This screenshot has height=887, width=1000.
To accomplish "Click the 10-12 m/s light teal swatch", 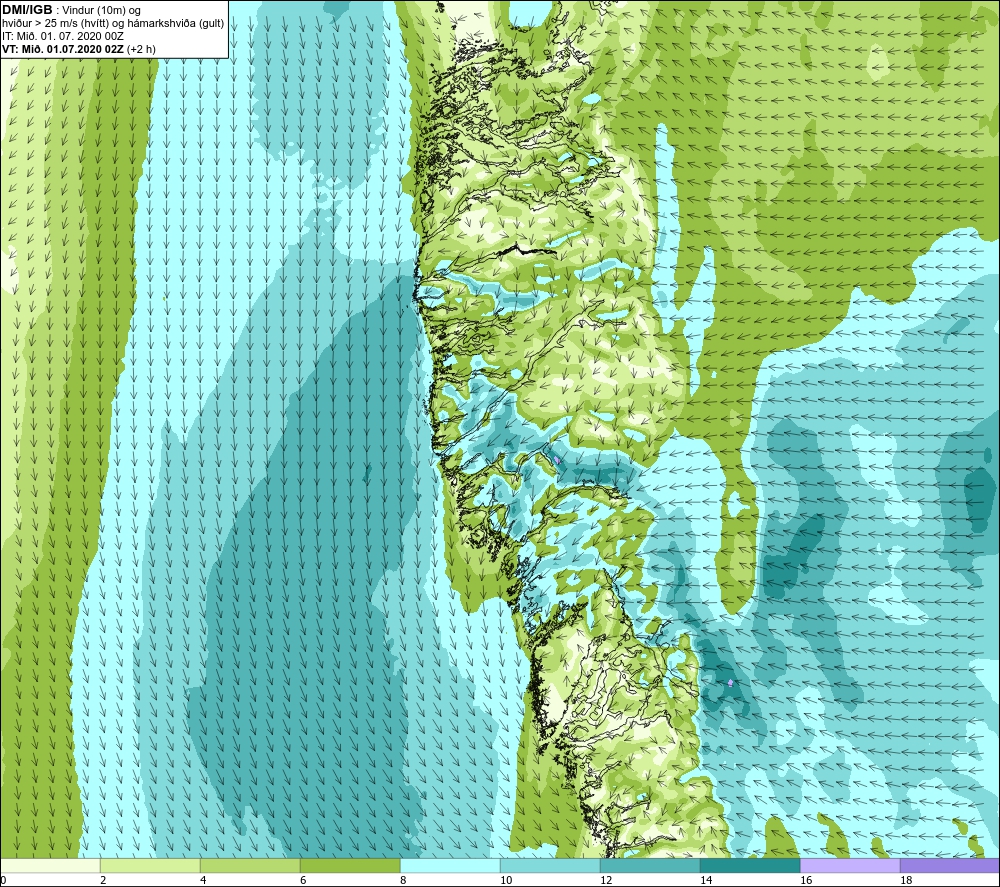I will tap(550, 865).
